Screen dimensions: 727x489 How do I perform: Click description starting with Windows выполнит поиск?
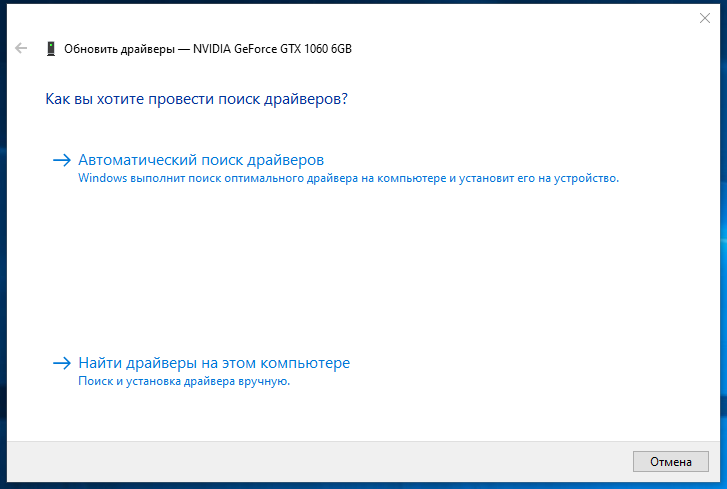coord(348,178)
